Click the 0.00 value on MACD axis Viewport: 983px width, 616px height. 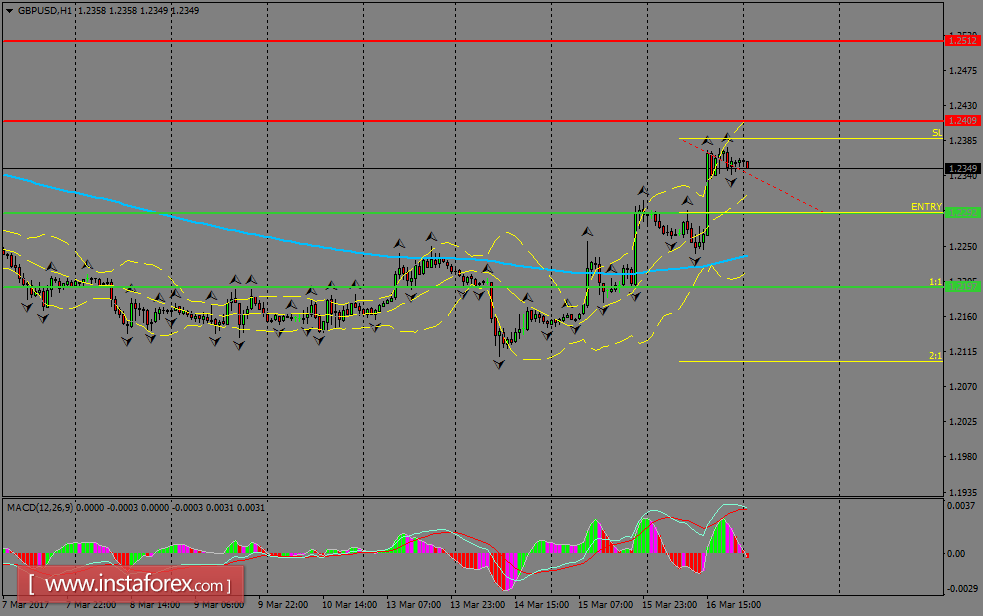[956, 554]
